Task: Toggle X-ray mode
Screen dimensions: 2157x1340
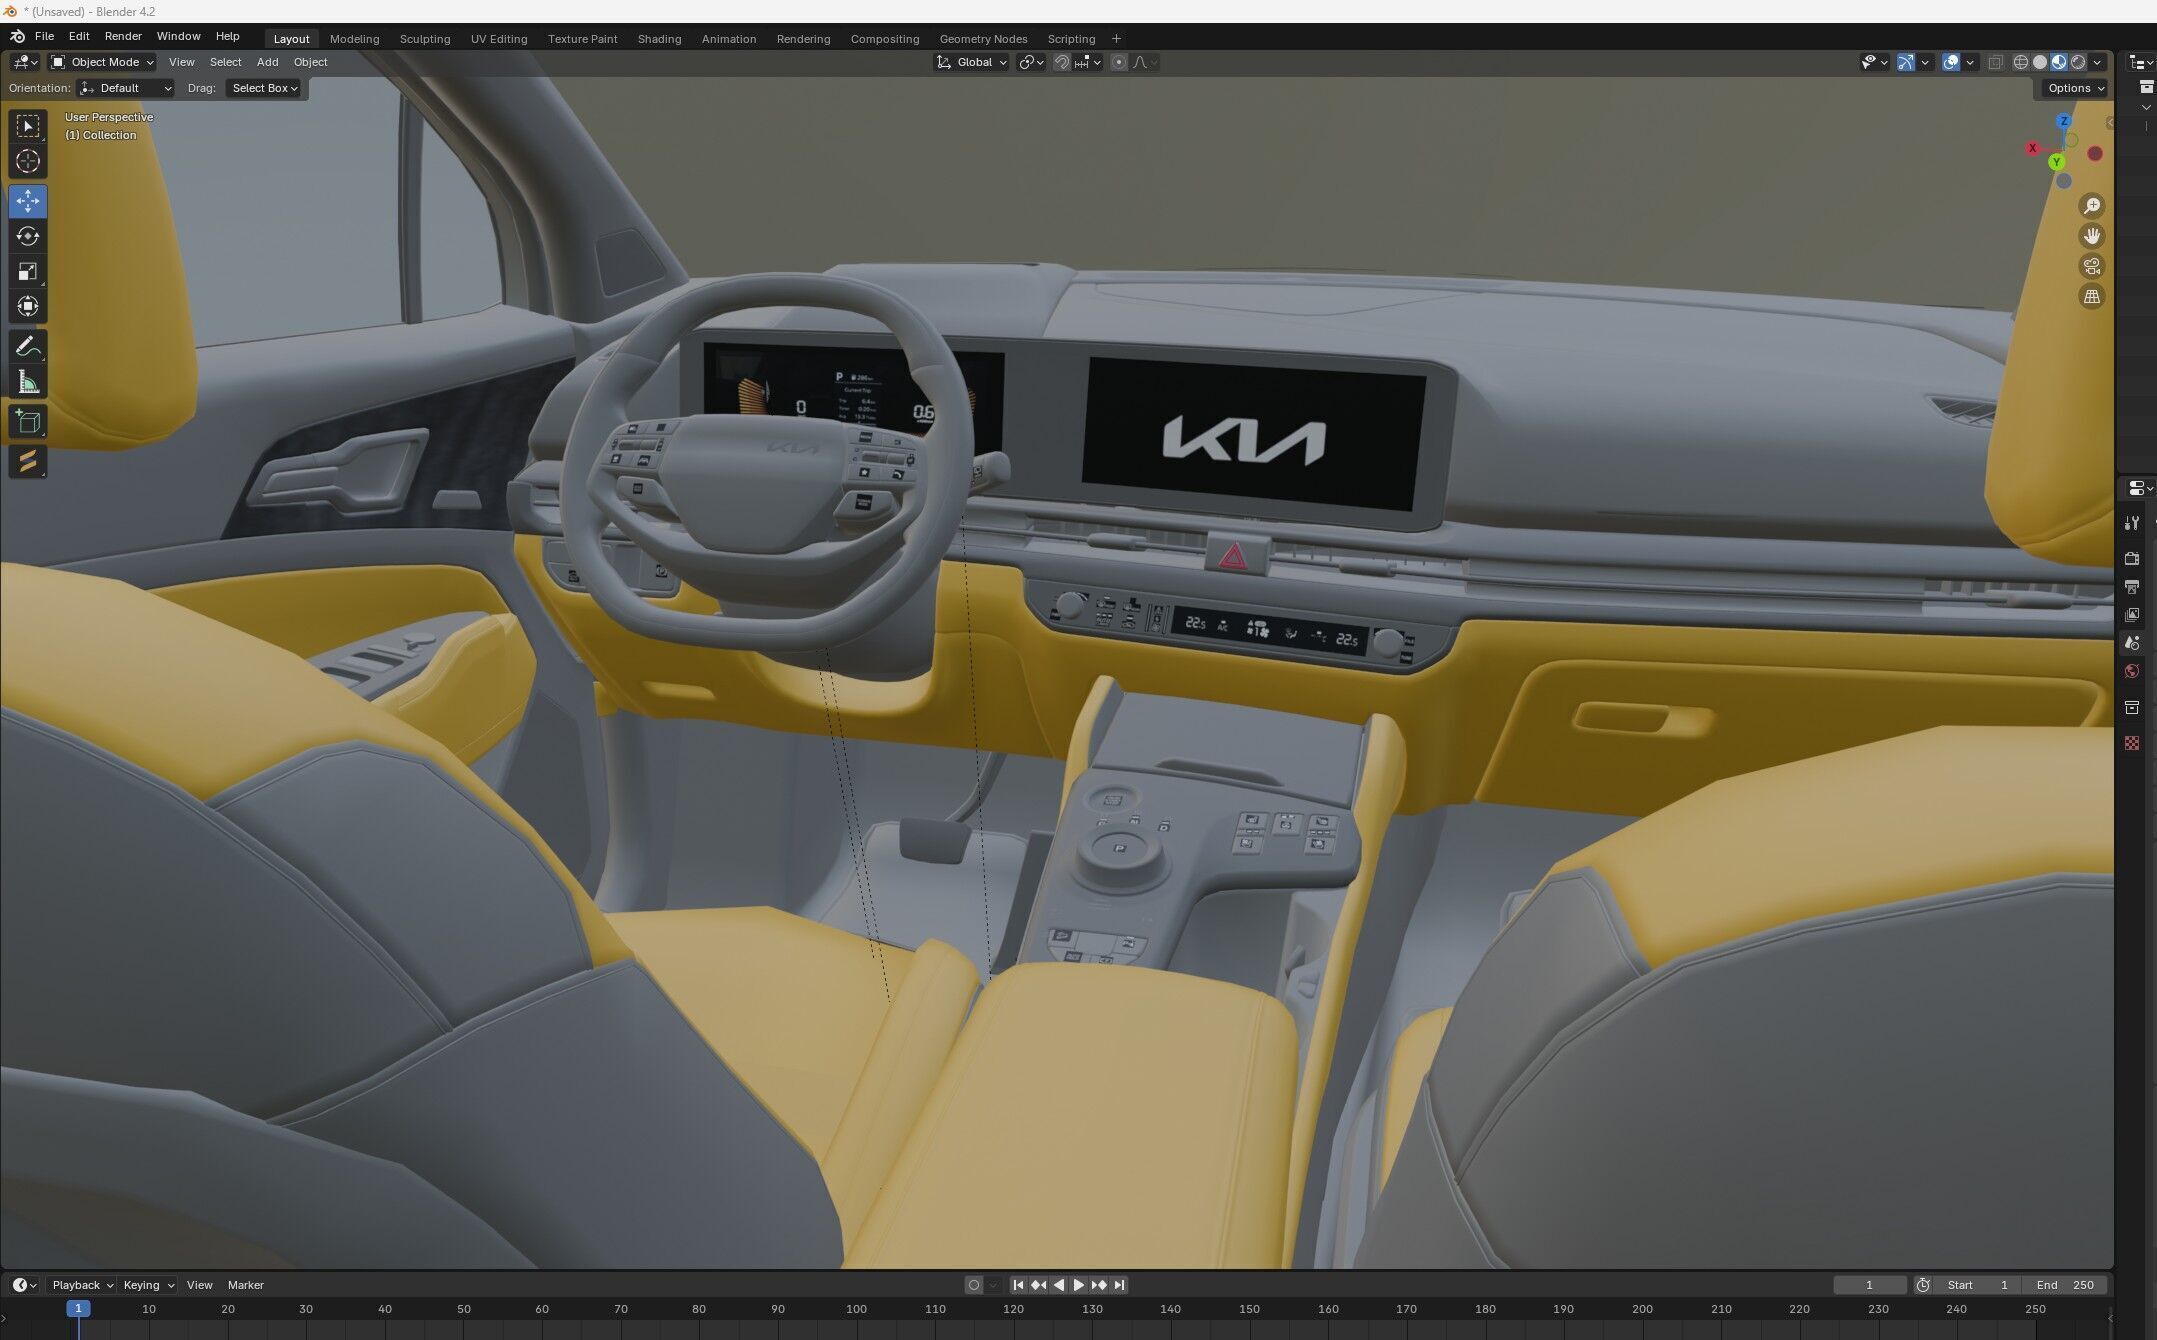Action: 1995,62
